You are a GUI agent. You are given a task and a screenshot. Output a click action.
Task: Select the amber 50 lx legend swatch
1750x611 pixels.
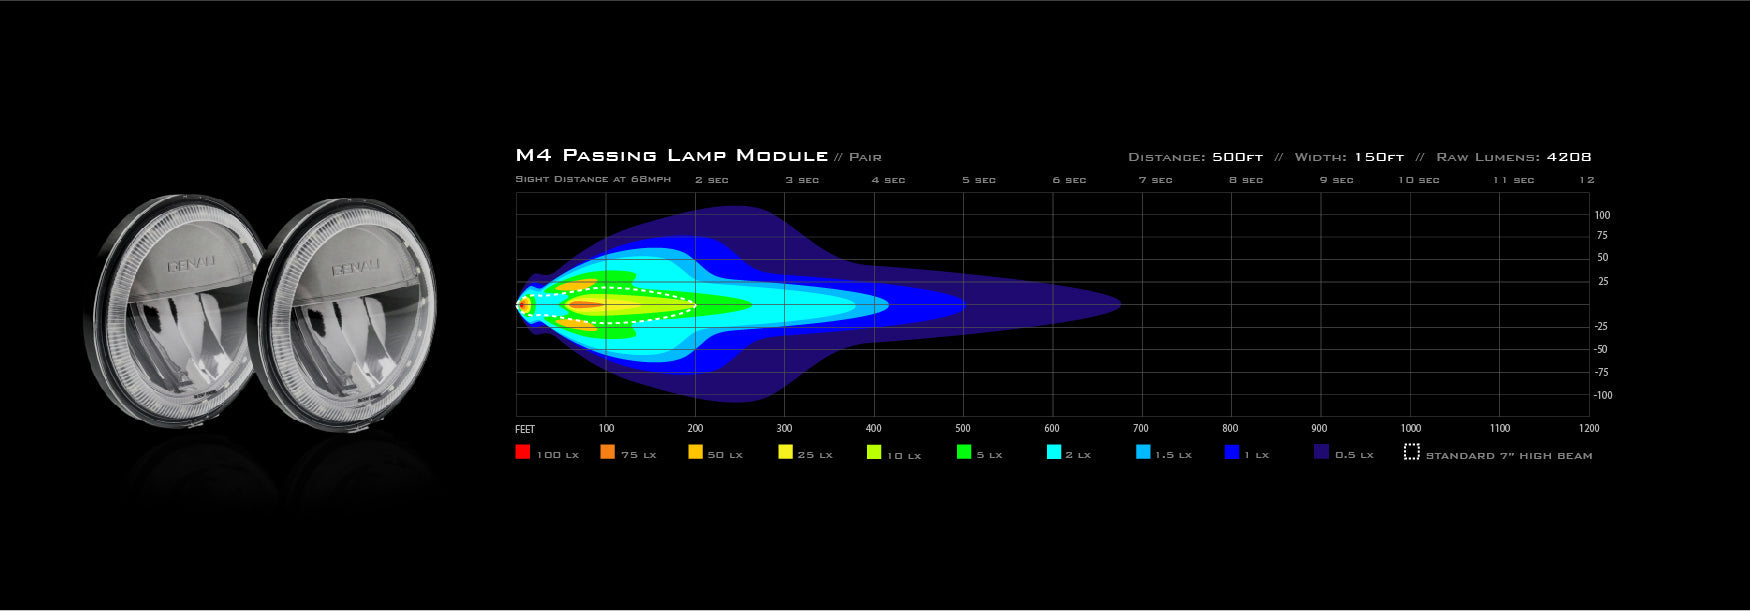pyautogui.click(x=695, y=452)
